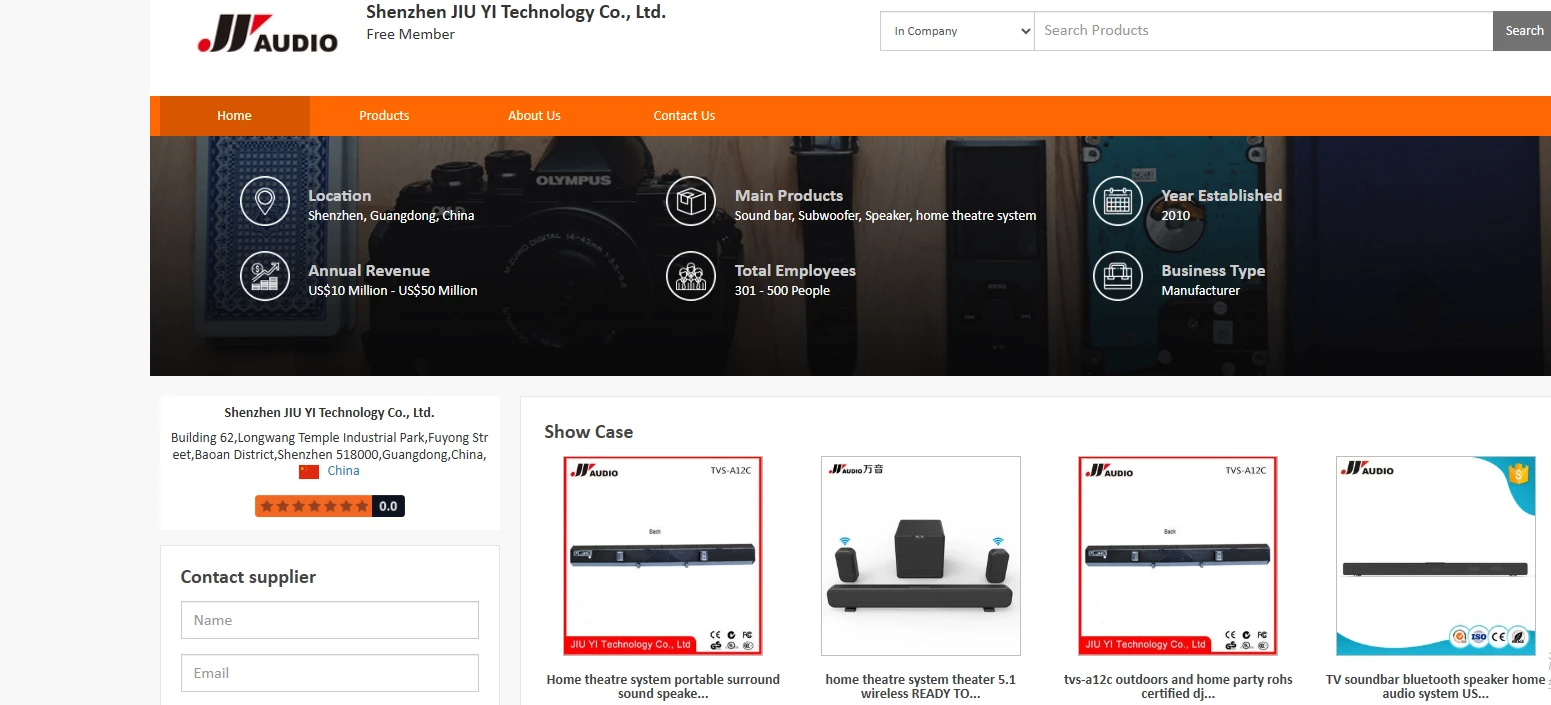The image size is (1551, 705).
Task: Open the Products tab
Action: point(384,116)
